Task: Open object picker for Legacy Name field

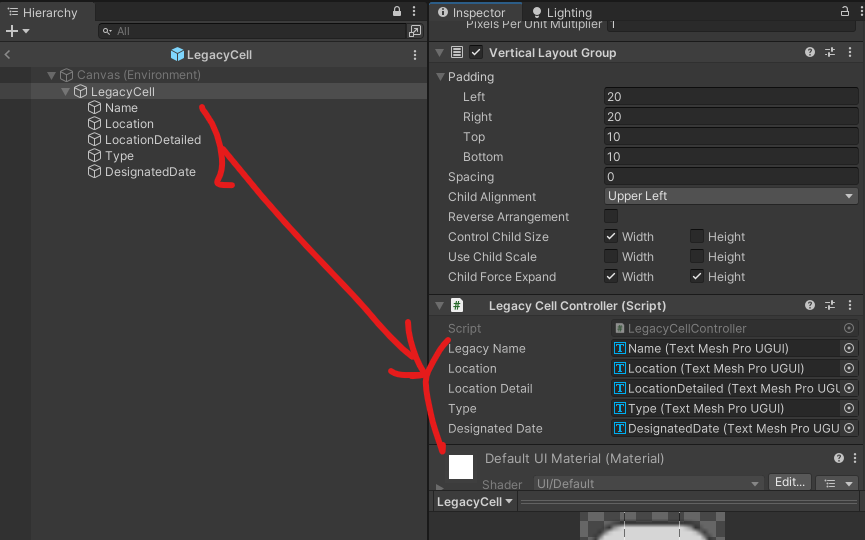Action: tap(849, 348)
